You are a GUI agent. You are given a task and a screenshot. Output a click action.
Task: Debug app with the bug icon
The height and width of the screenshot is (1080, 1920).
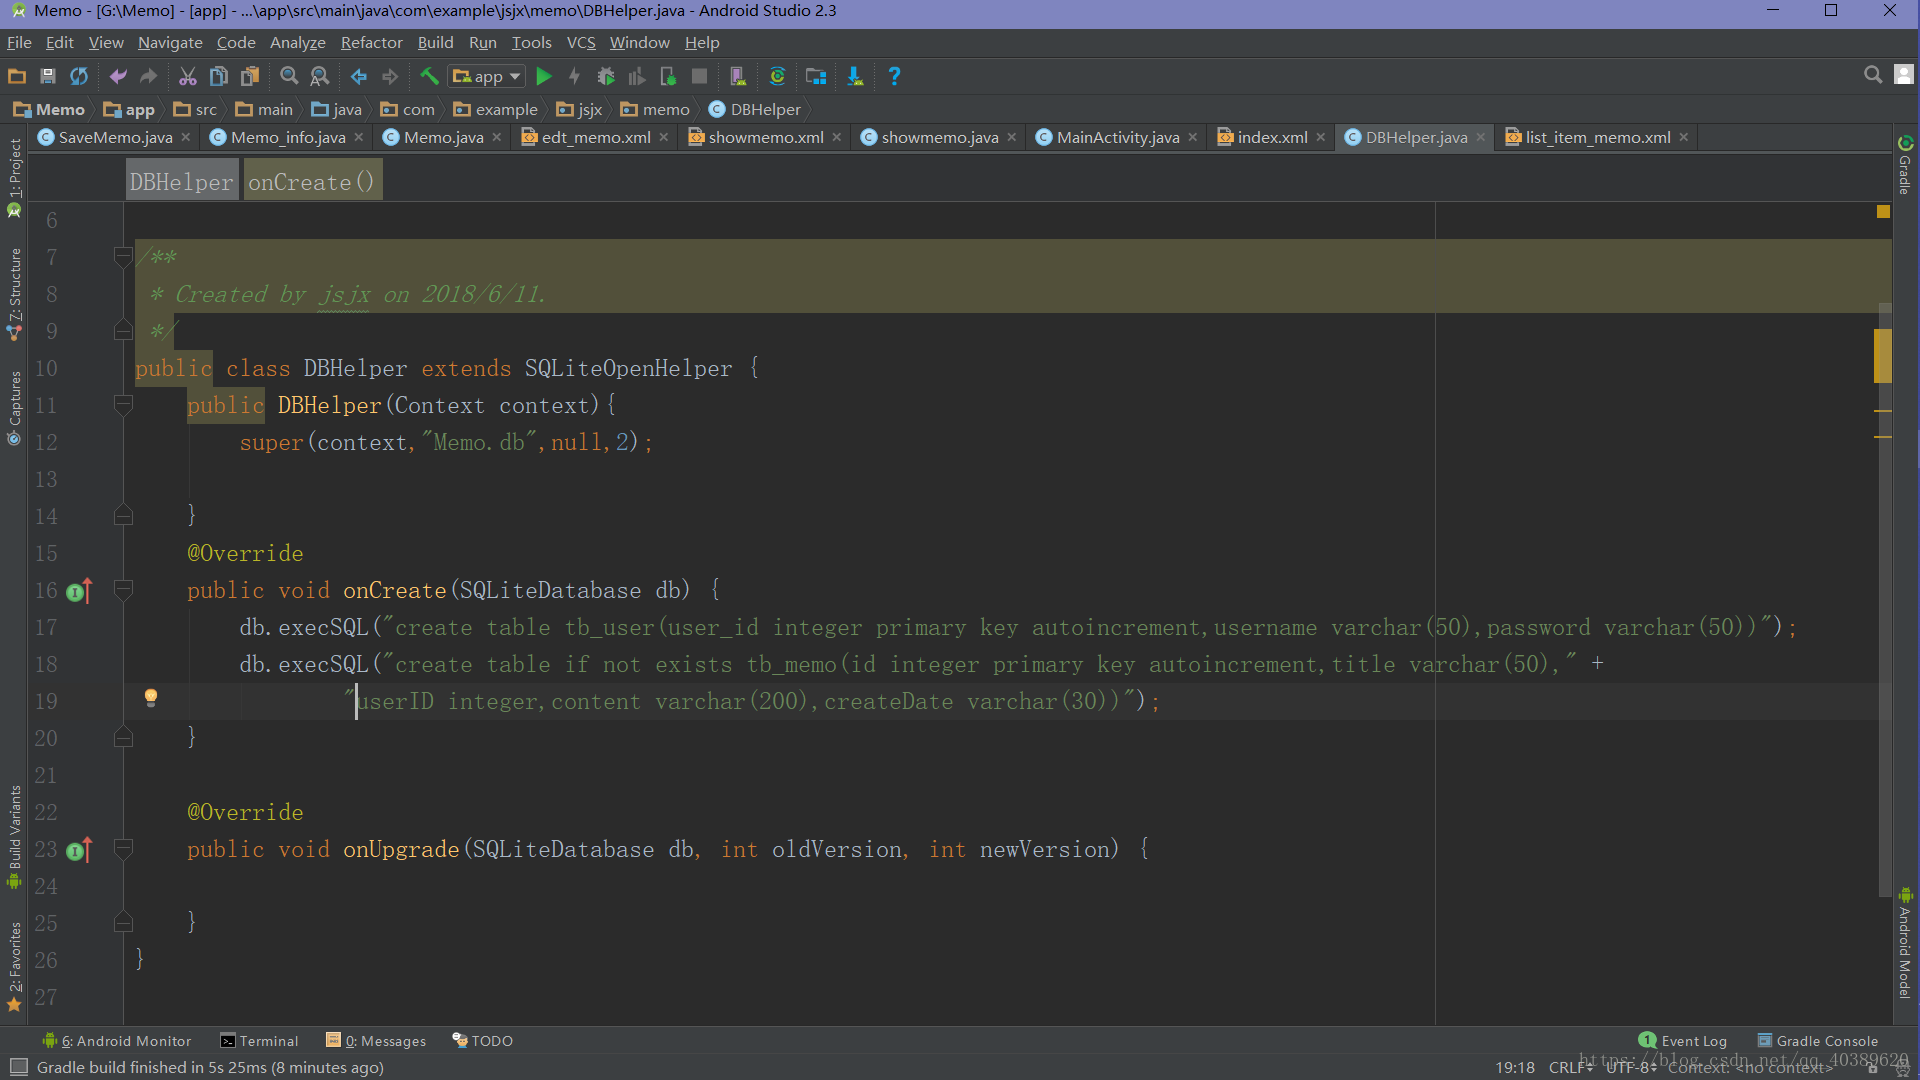[x=606, y=76]
